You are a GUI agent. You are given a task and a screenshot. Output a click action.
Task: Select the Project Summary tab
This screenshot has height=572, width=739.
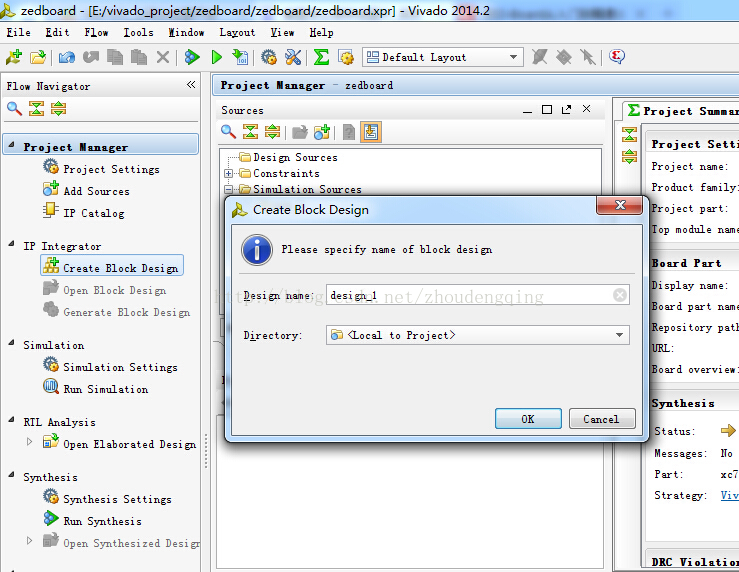tap(682, 111)
